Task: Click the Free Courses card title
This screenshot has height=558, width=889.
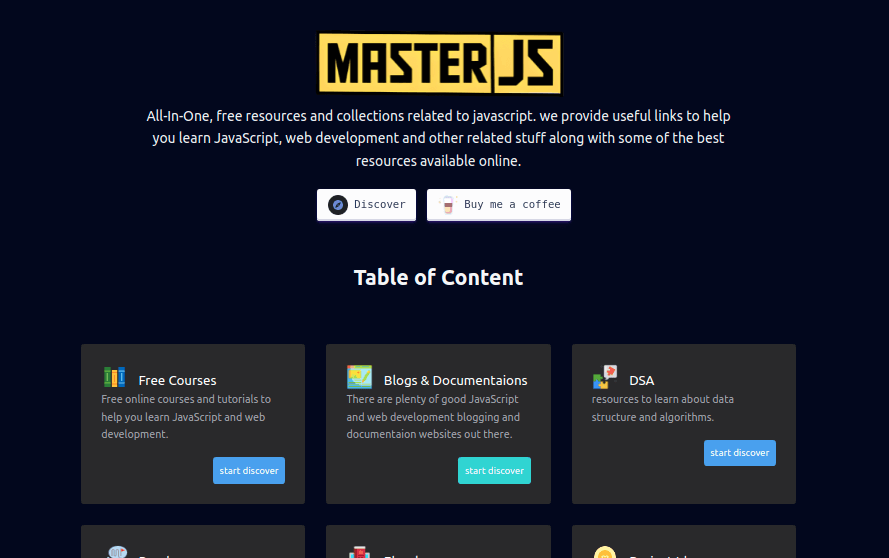Action: pos(177,380)
